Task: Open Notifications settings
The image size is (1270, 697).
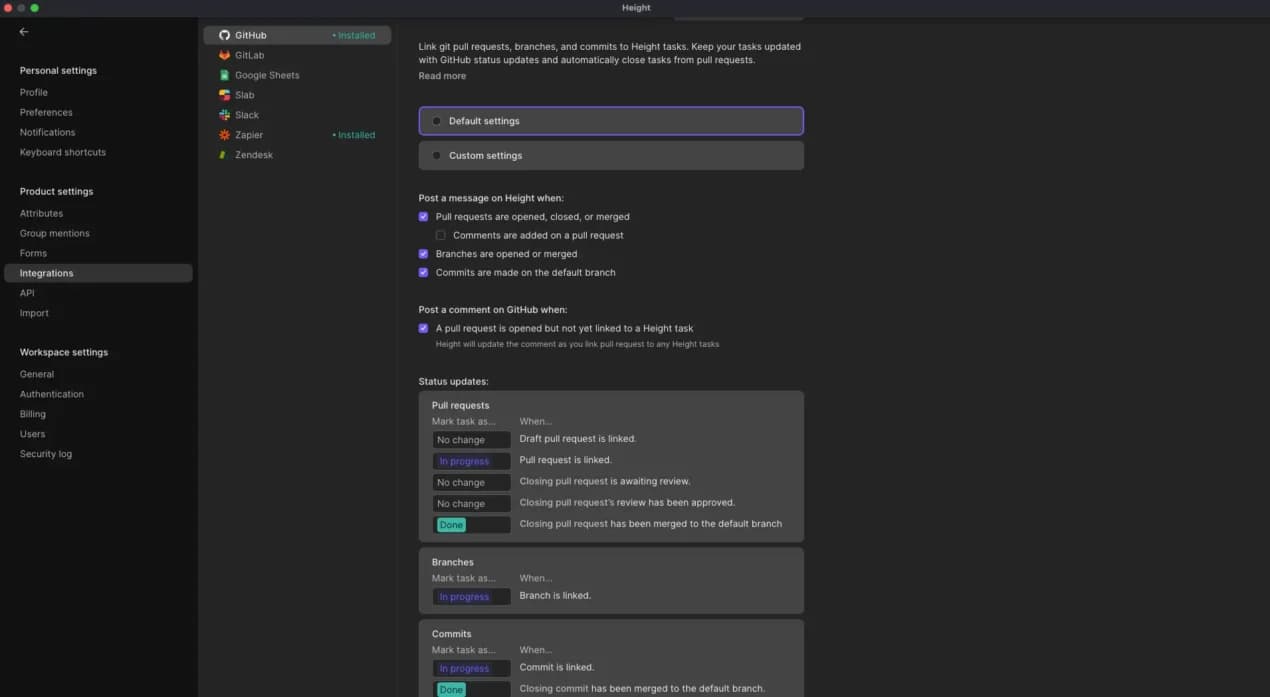Action: click(x=47, y=132)
